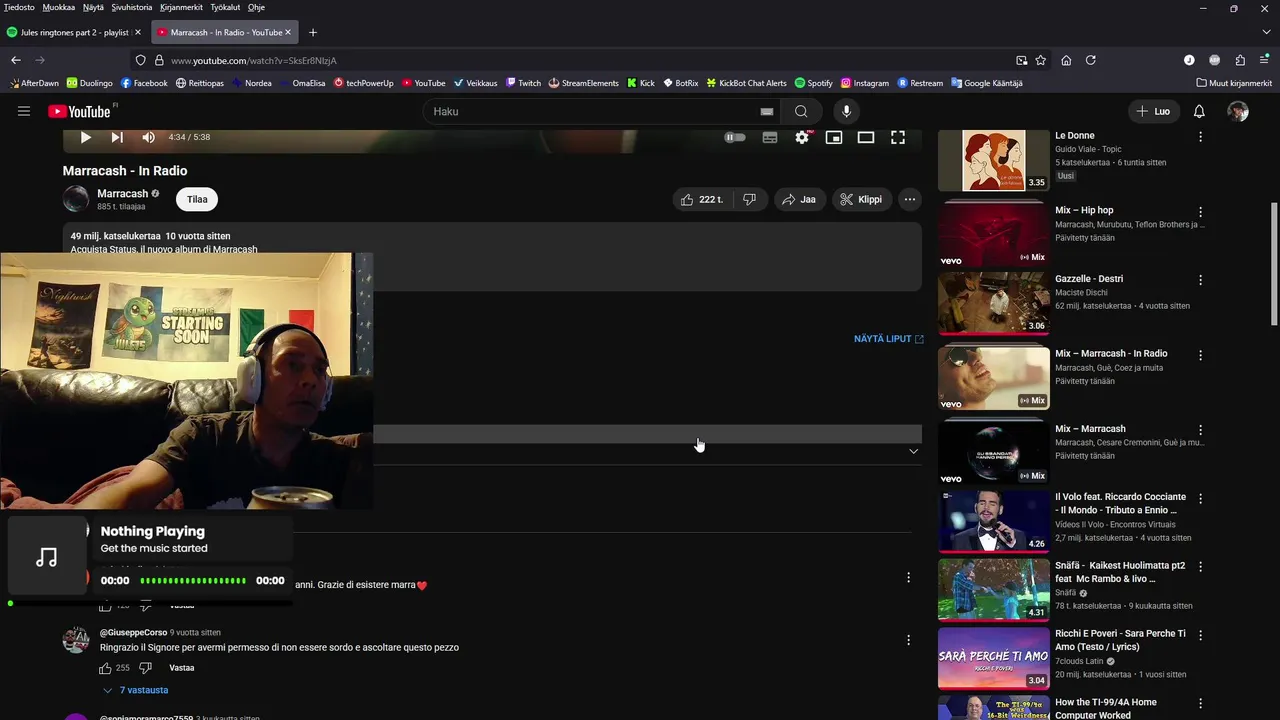1280x720 pixels.
Task: Open Työkalut menu
Action: [x=225, y=7]
